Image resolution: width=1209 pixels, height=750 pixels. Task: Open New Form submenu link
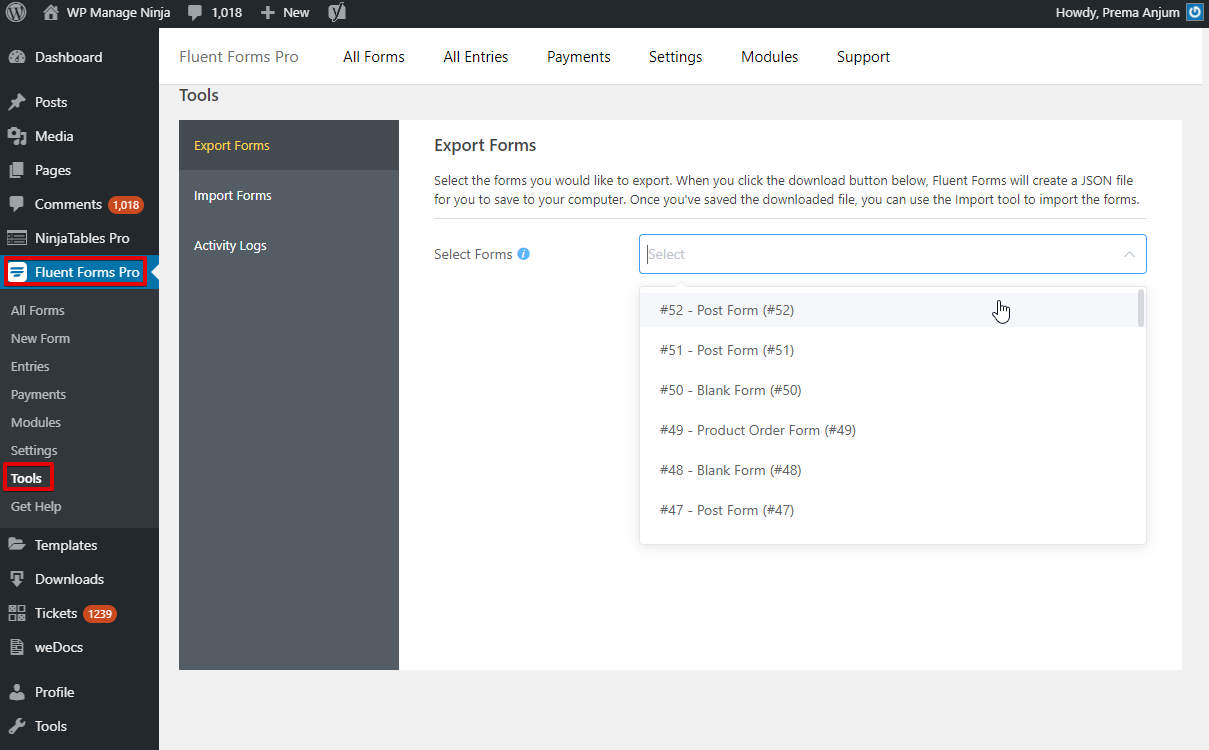(40, 338)
